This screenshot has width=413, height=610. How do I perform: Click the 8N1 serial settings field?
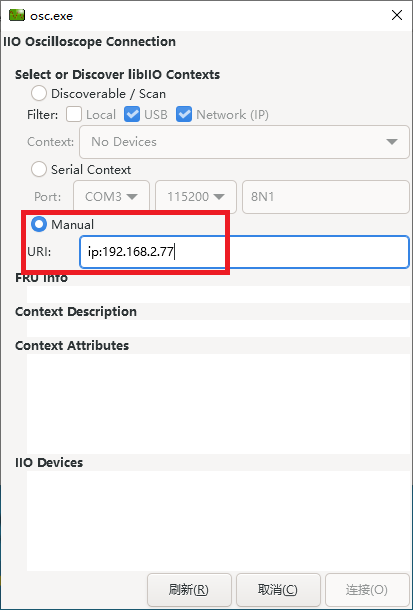(x=326, y=197)
